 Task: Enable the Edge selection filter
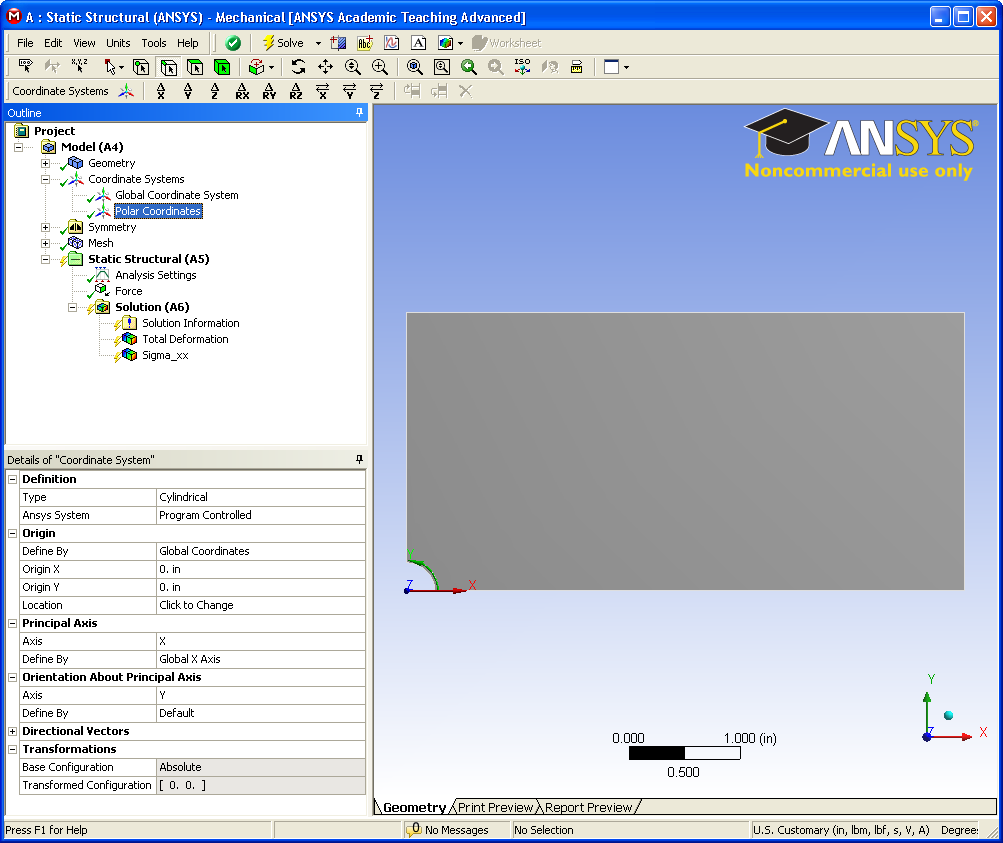pyautogui.click(x=168, y=67)
